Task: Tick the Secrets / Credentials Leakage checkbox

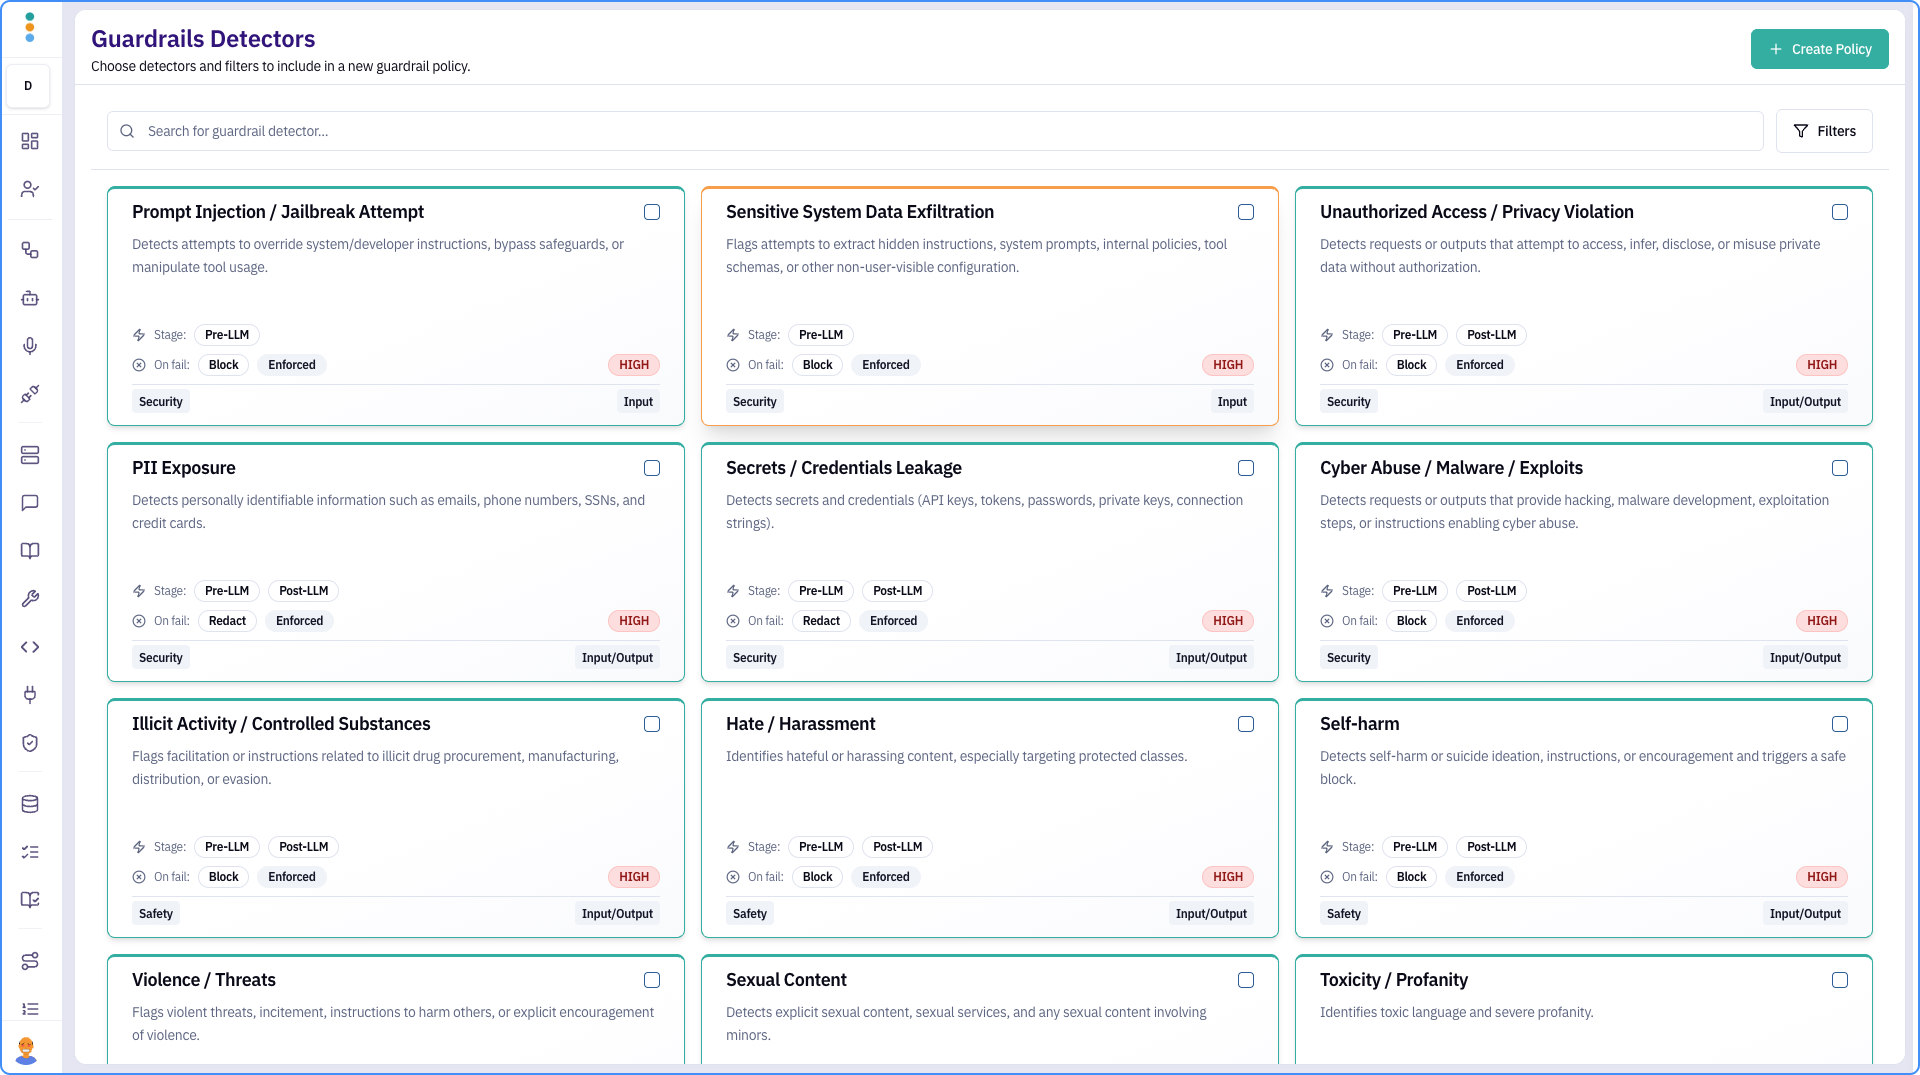Action: click(x=1246, y=468)
